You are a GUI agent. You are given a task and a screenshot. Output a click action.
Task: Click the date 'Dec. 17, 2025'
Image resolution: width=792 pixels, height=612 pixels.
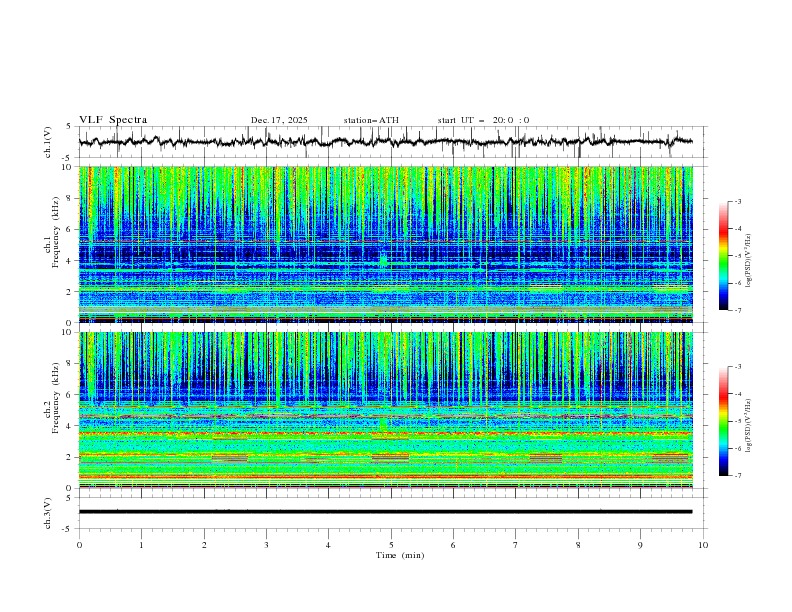point(279,120)
